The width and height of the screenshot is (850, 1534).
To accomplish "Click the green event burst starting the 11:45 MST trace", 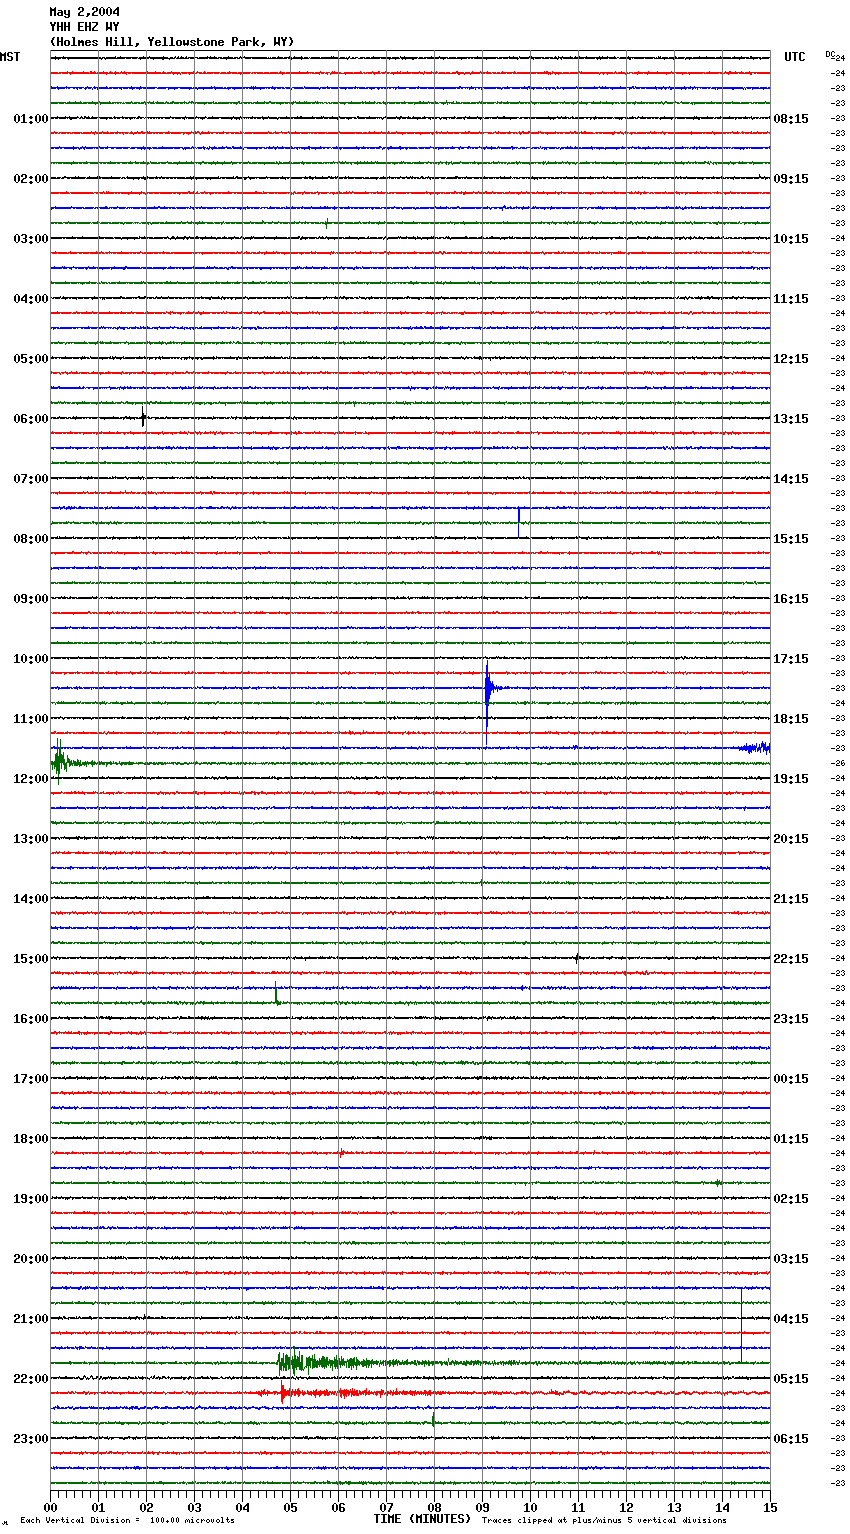I will point(60,762).
